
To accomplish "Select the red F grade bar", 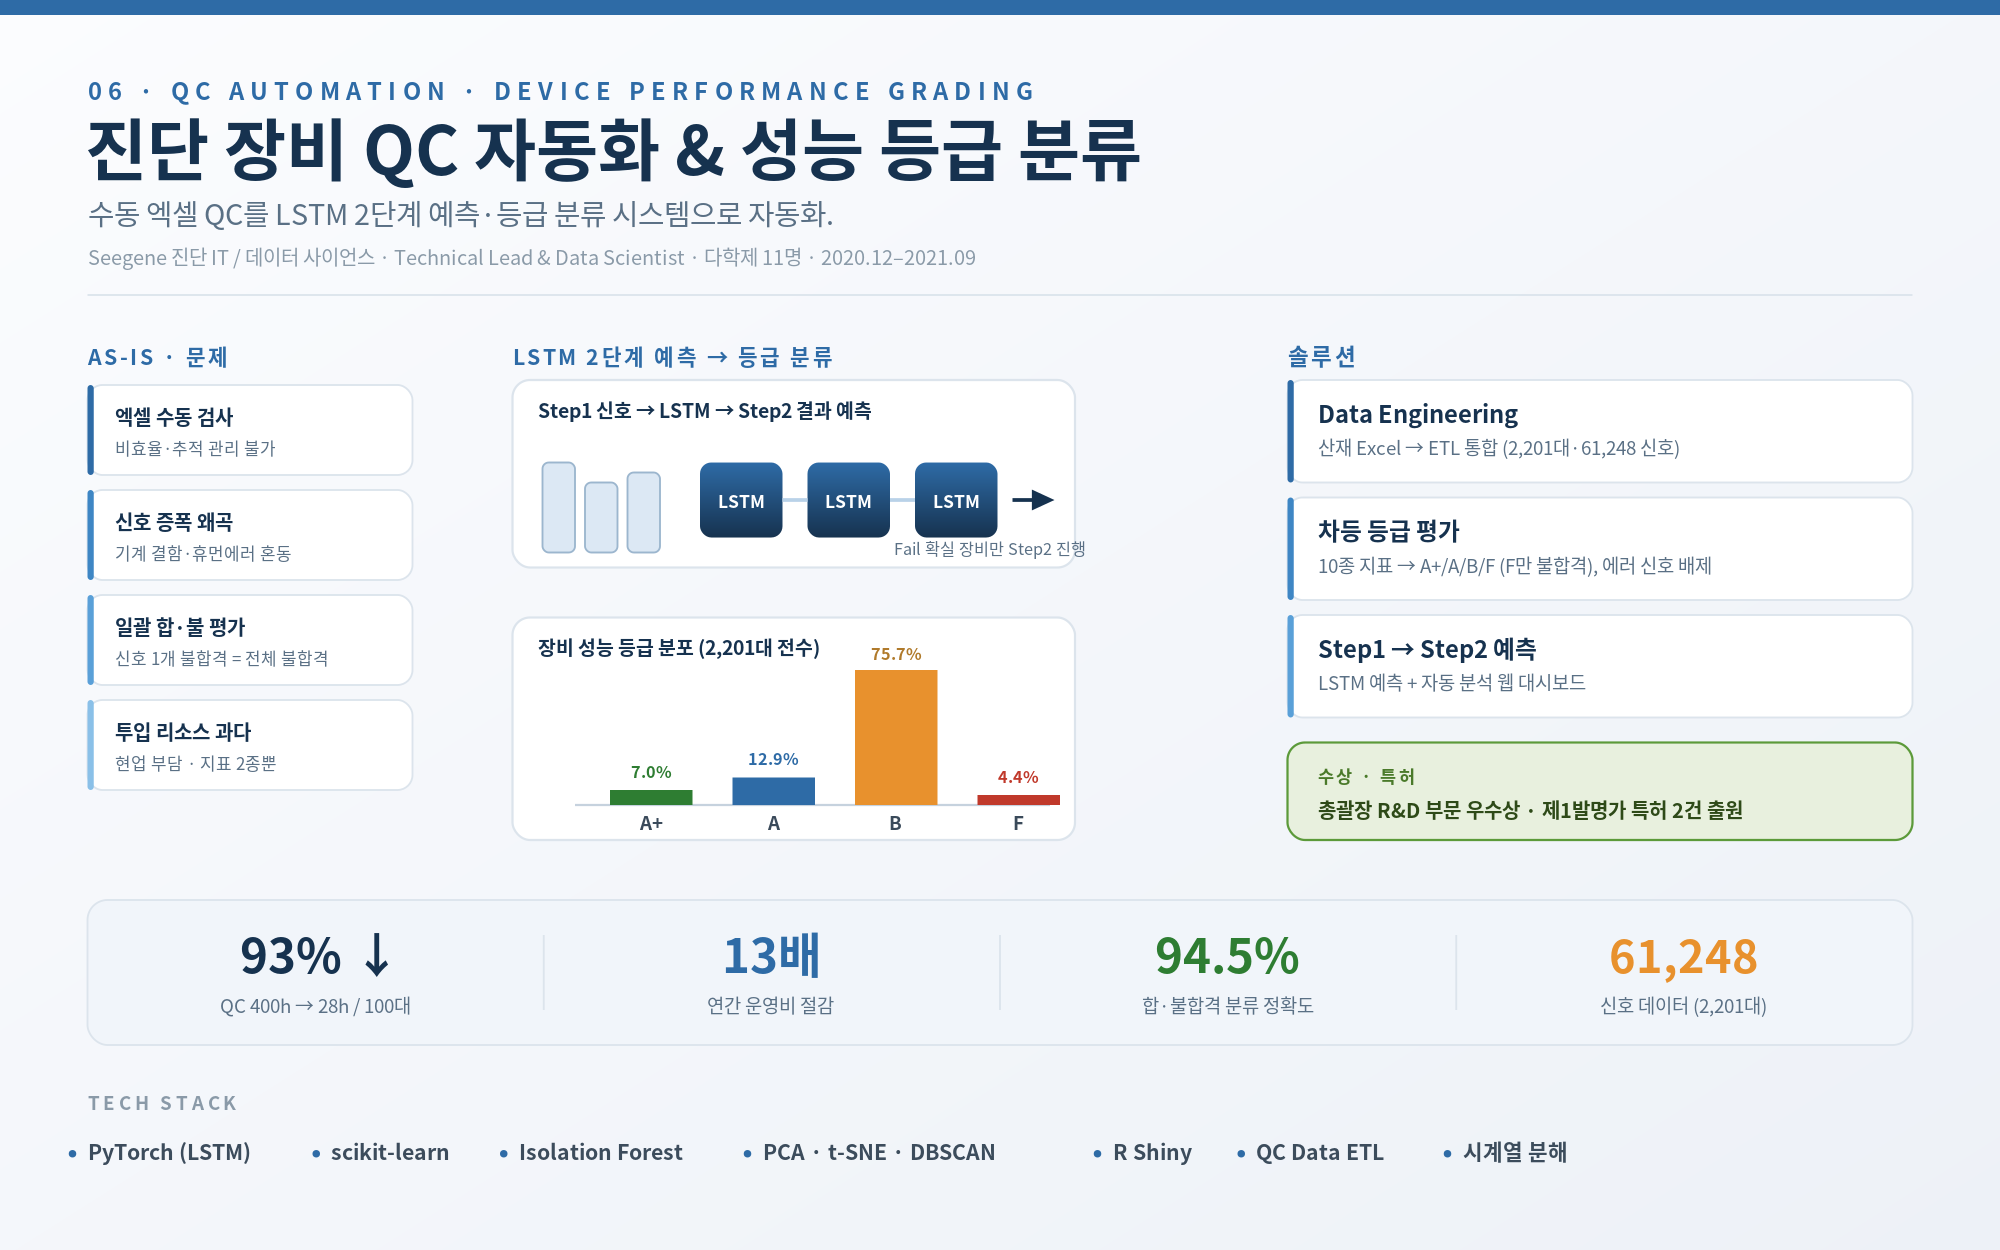I will point(1018,800).
